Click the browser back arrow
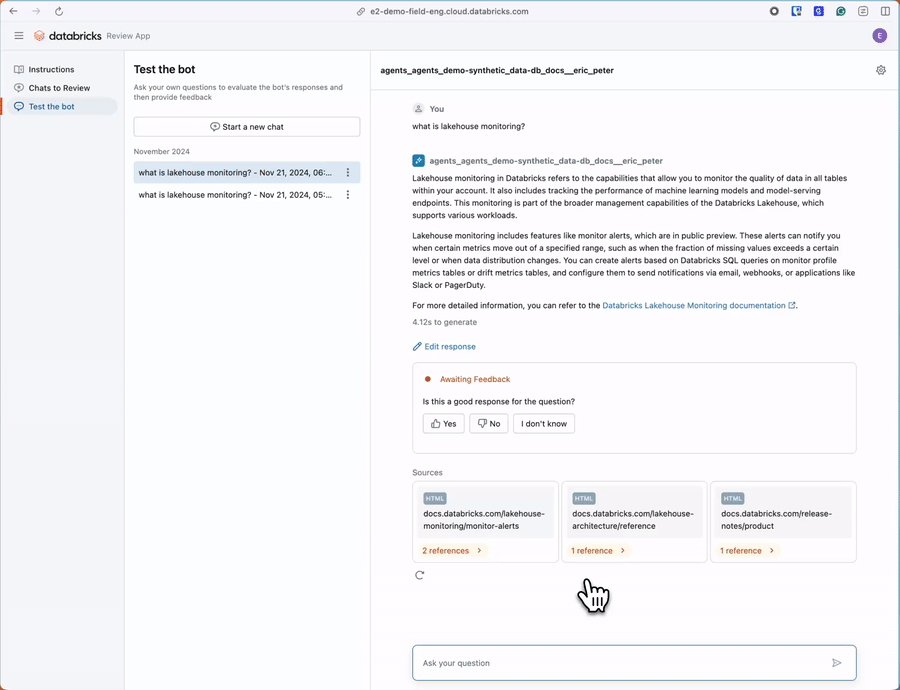900x690 pixels. click(13, 11)
